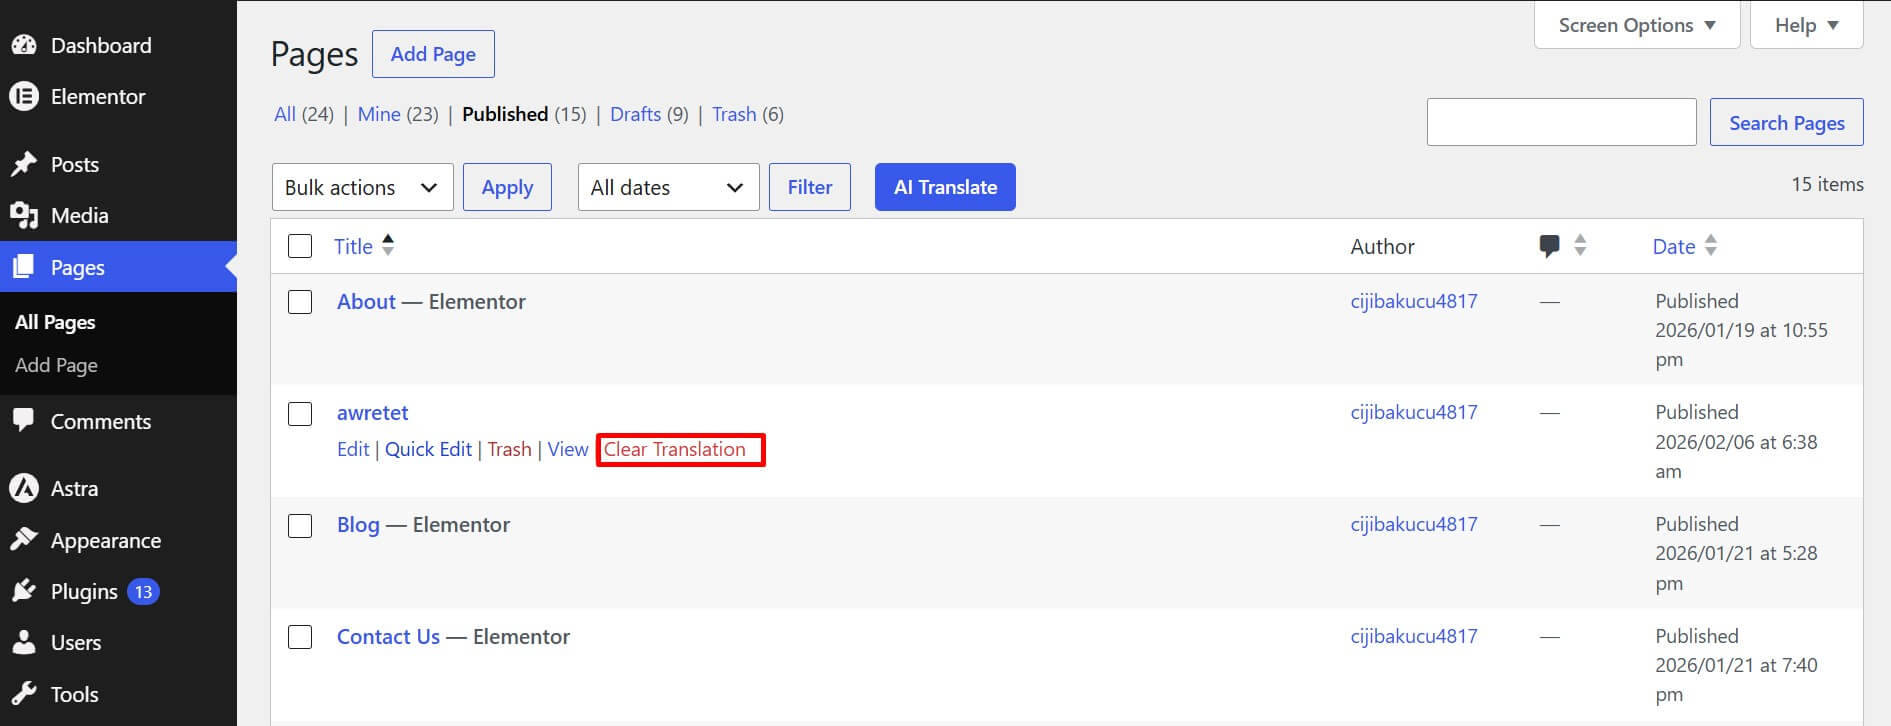Select the awretet page checkbox
The image size is (1891, 726).
tap(300, 414)
